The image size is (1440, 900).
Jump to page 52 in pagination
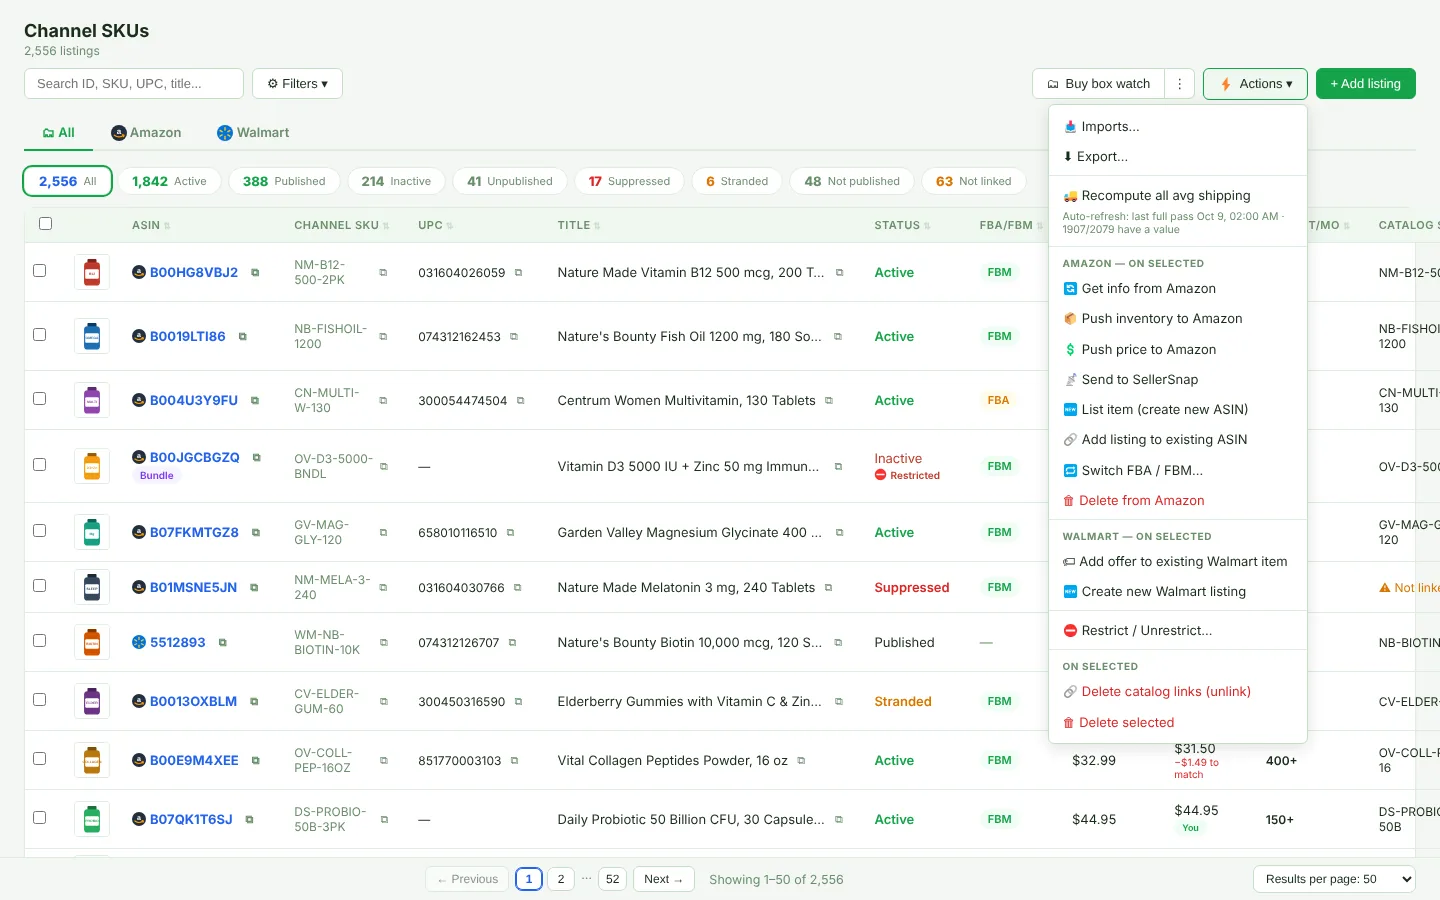[612, 879]
